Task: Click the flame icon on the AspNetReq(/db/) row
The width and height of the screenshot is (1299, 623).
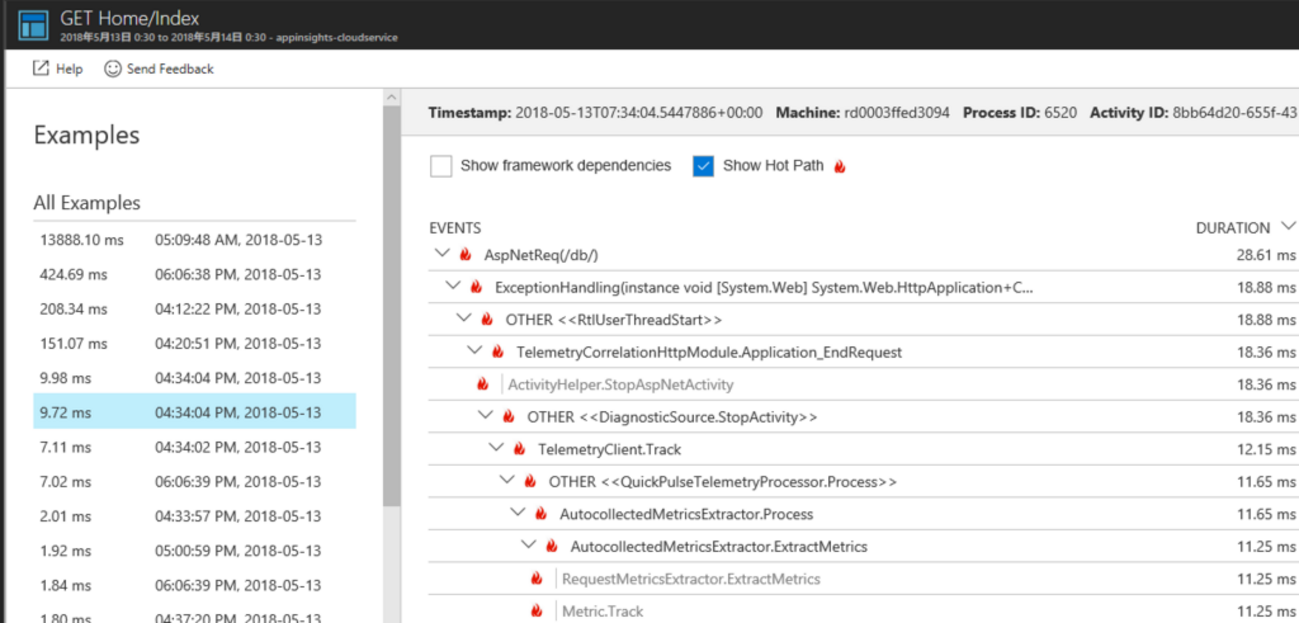Action: [x=465, y=255]
